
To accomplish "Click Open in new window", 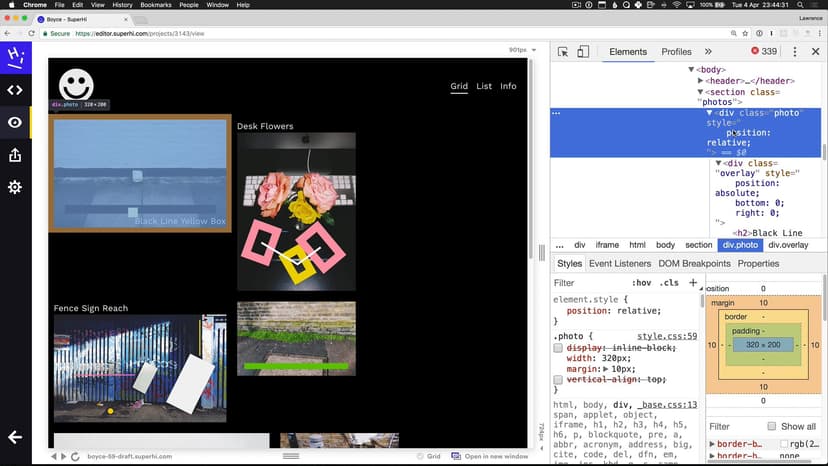I will [489, 456].
